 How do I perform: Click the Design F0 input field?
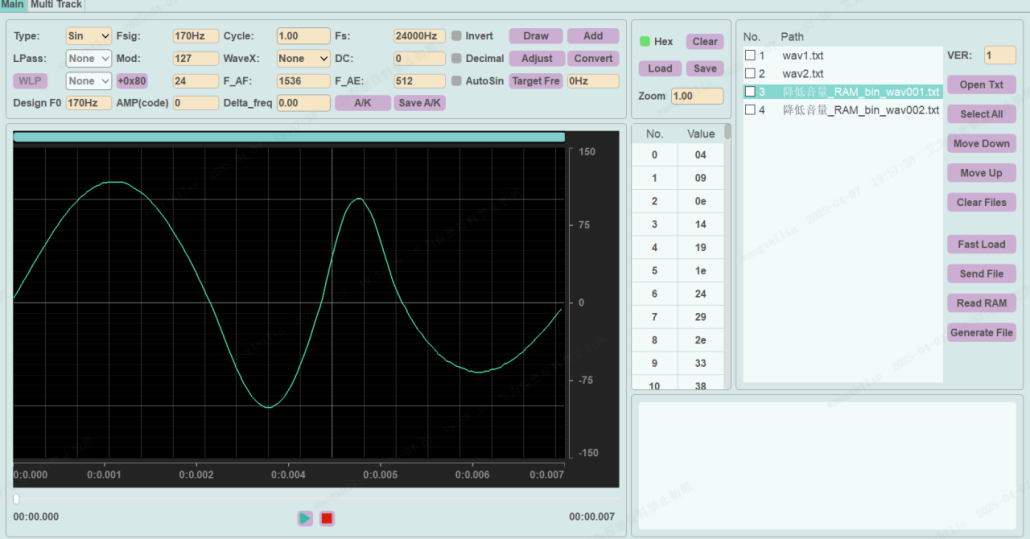pyautogui.click(x=89, y=103)
